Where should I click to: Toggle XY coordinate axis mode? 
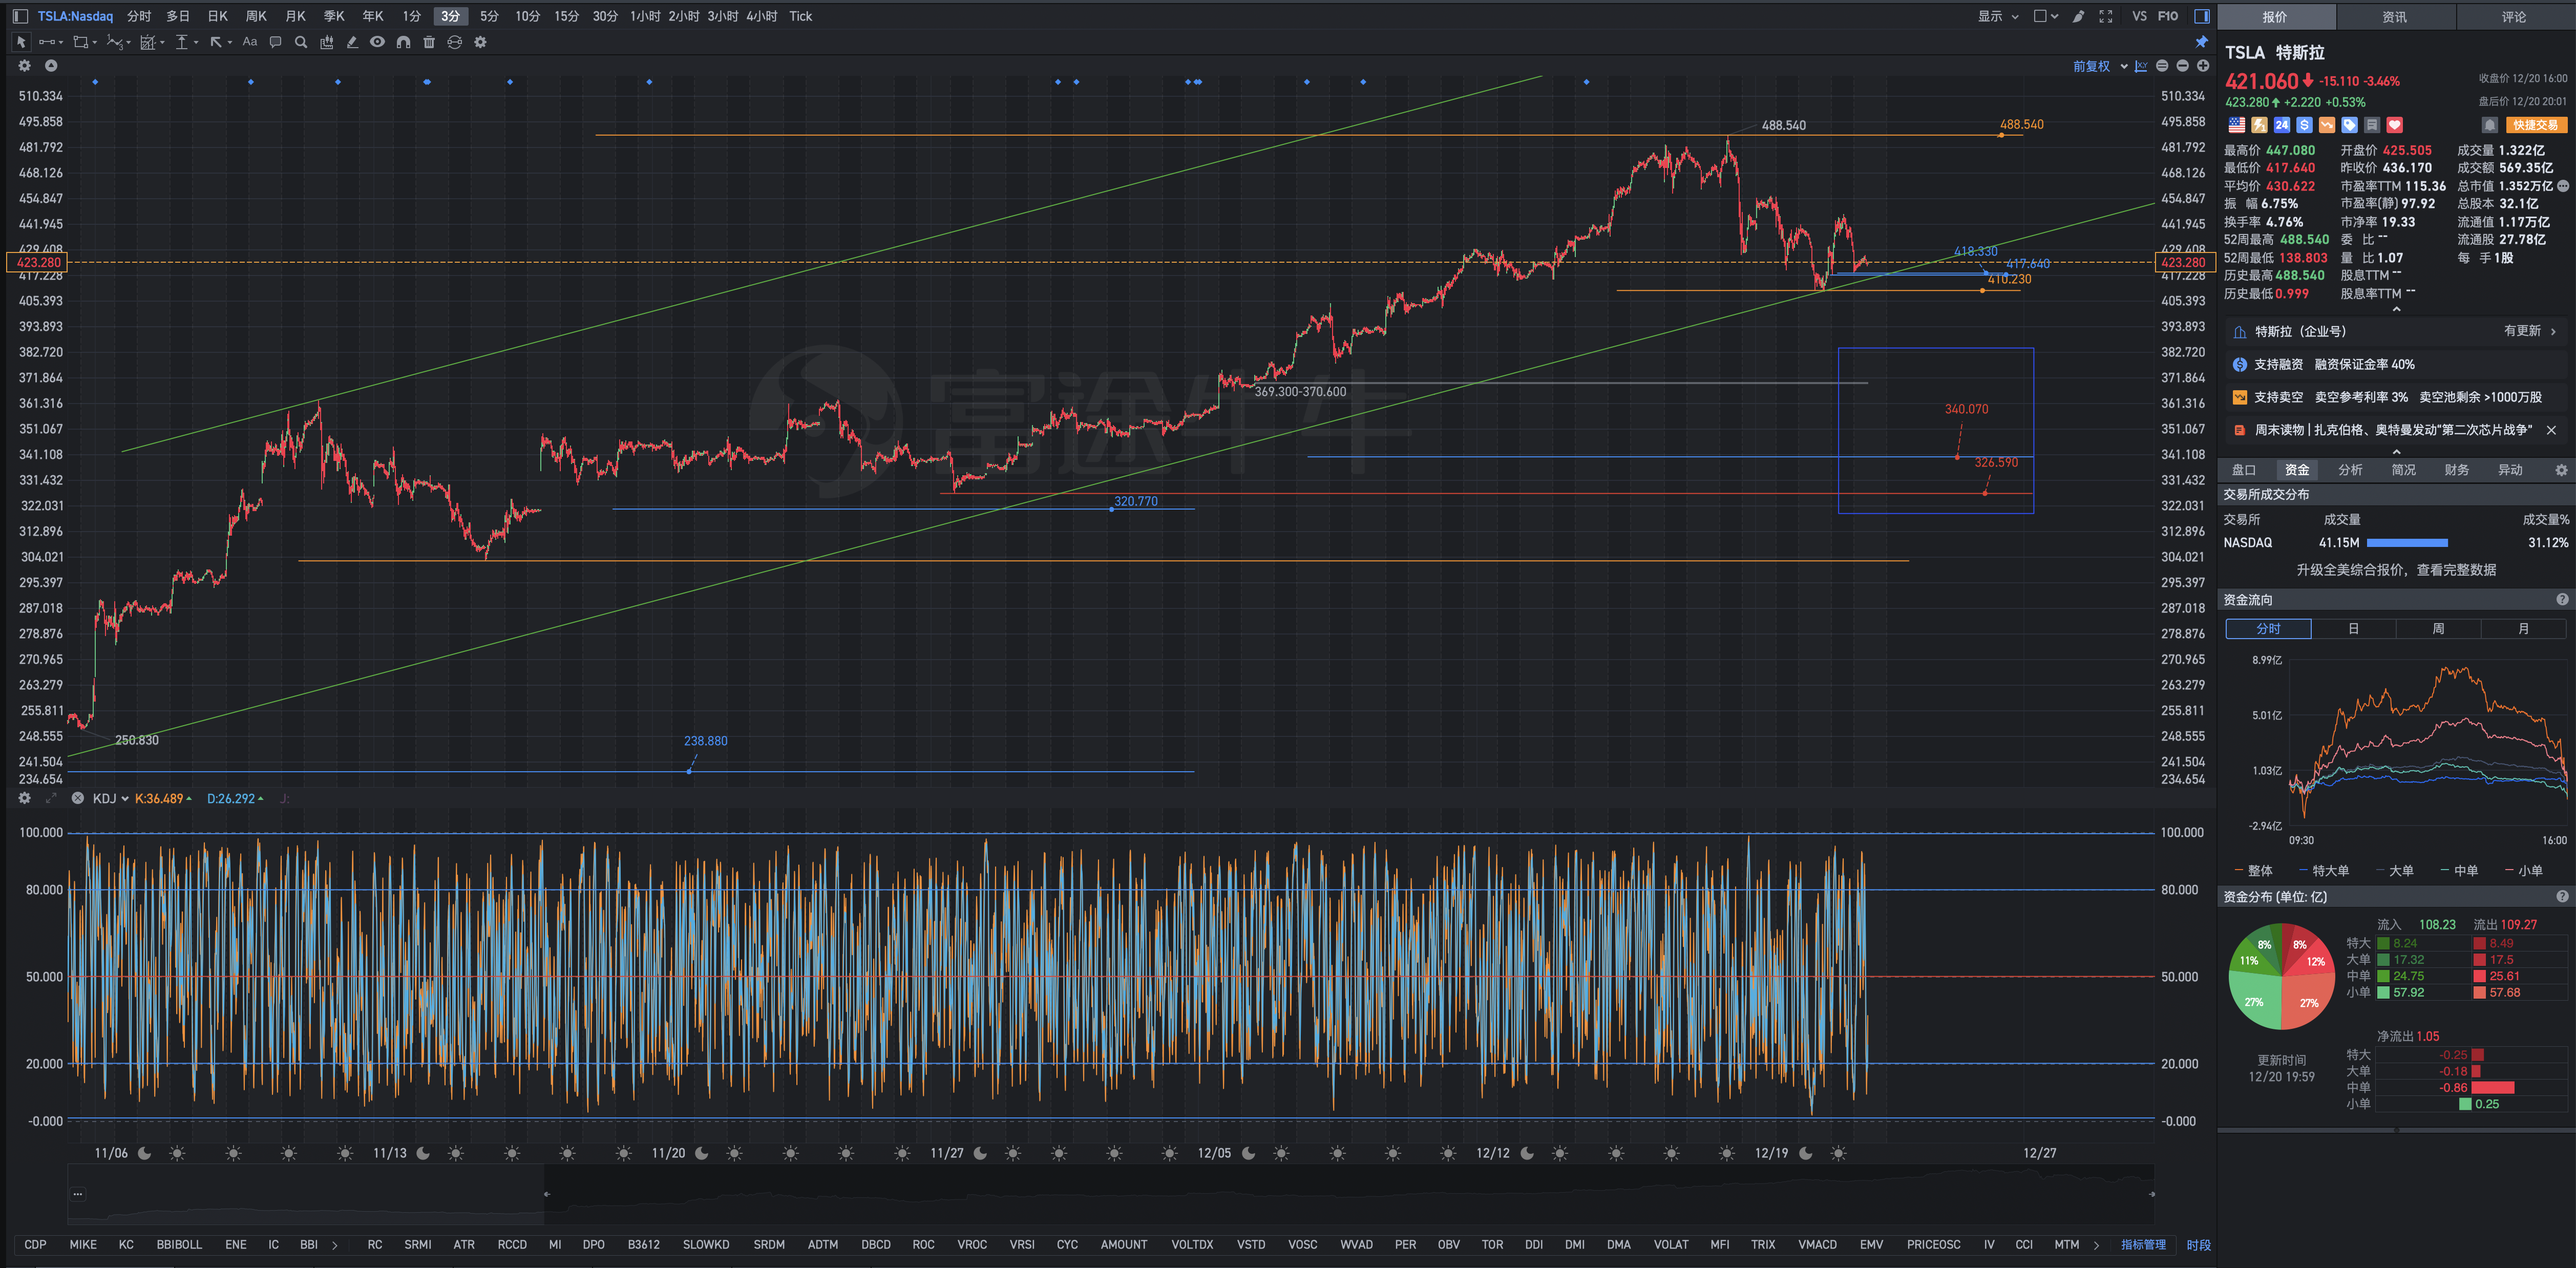pyautogui.click(x=2141, y=66)
